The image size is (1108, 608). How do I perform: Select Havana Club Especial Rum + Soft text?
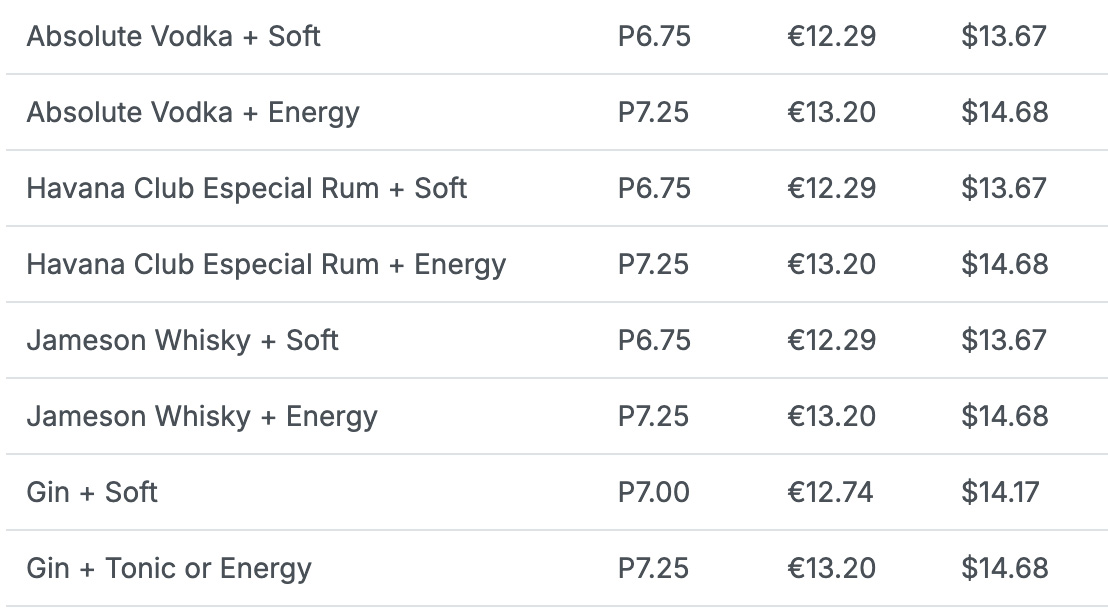[247, 188]
